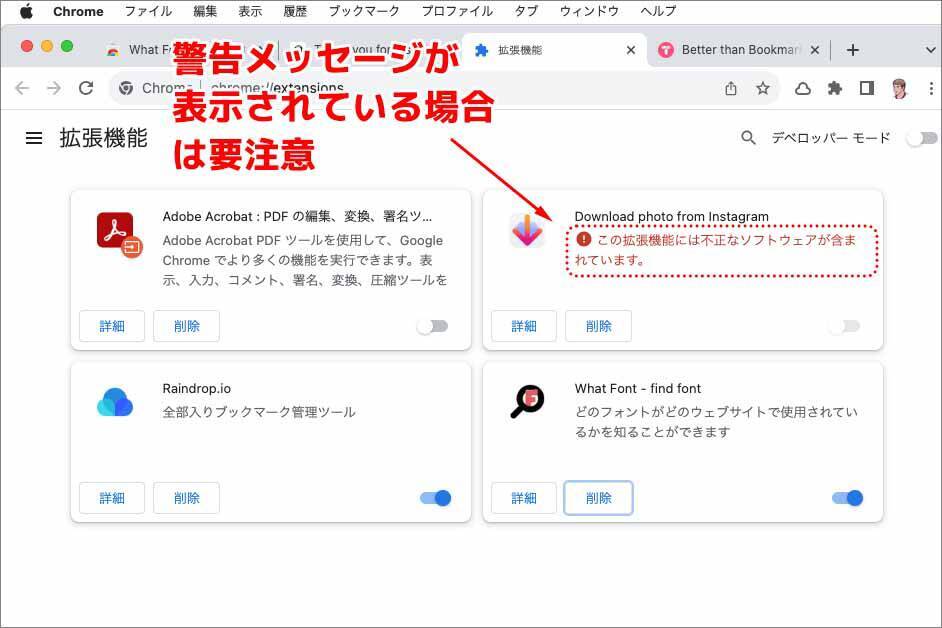Open the タブ menu
The width and height of the screenshot is (942, 628).
526,11
